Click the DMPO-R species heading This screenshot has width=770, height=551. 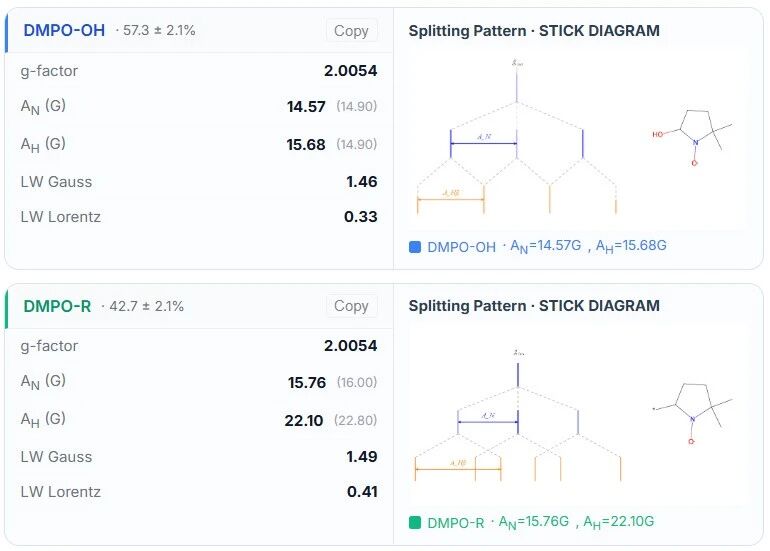[x=57, y=305]
